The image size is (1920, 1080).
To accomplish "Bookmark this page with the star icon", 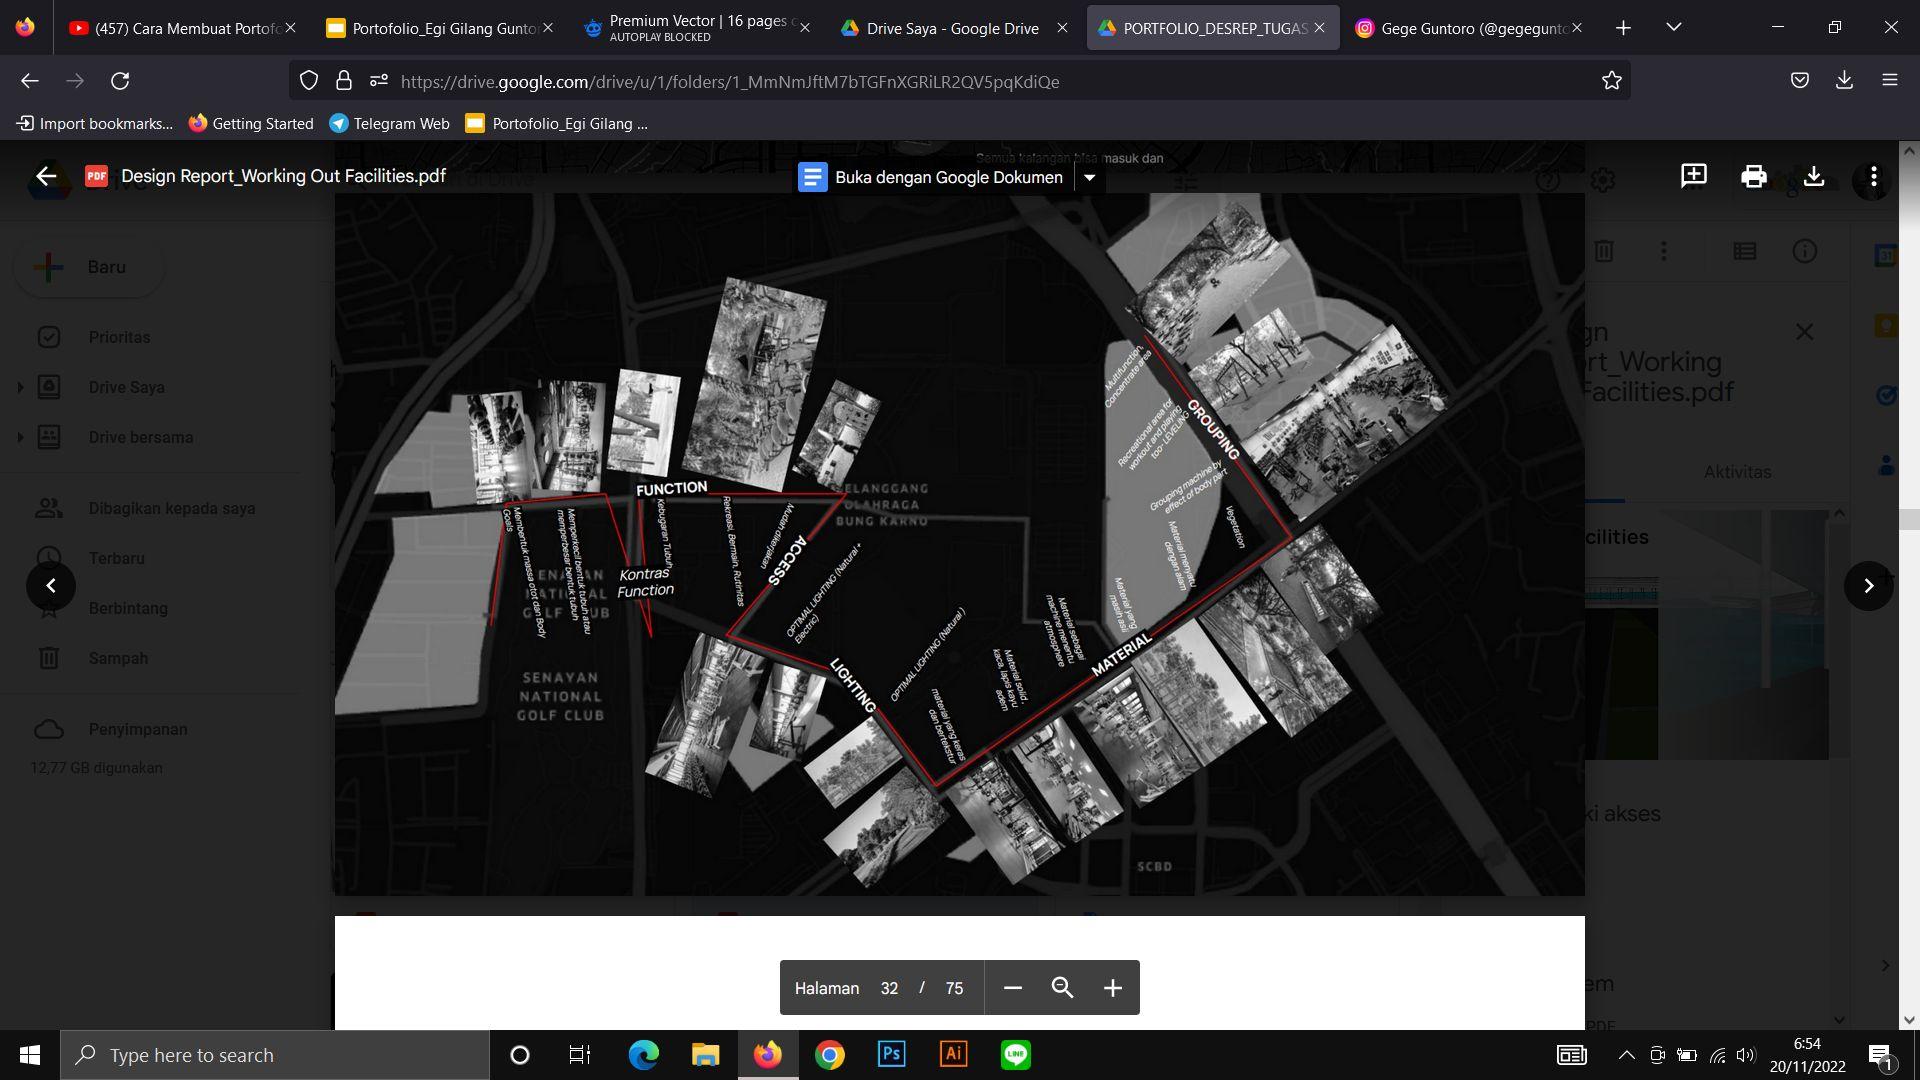I will [x=1611, y=81].
